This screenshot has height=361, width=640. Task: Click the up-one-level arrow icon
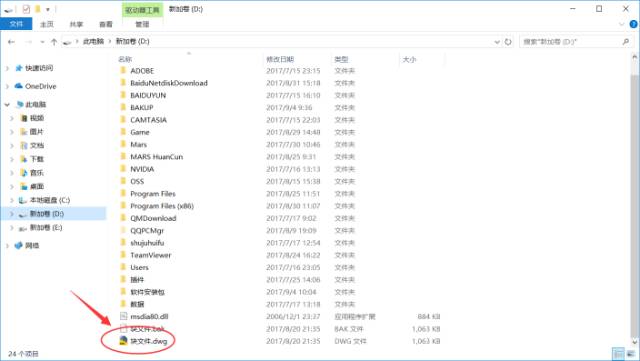point(54,42)
